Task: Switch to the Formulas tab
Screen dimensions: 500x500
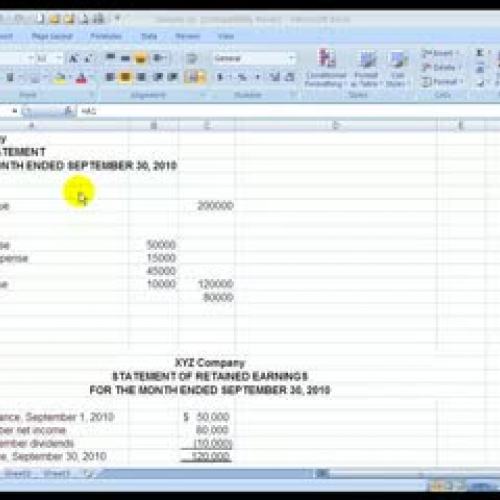Action: click(106, 36)
